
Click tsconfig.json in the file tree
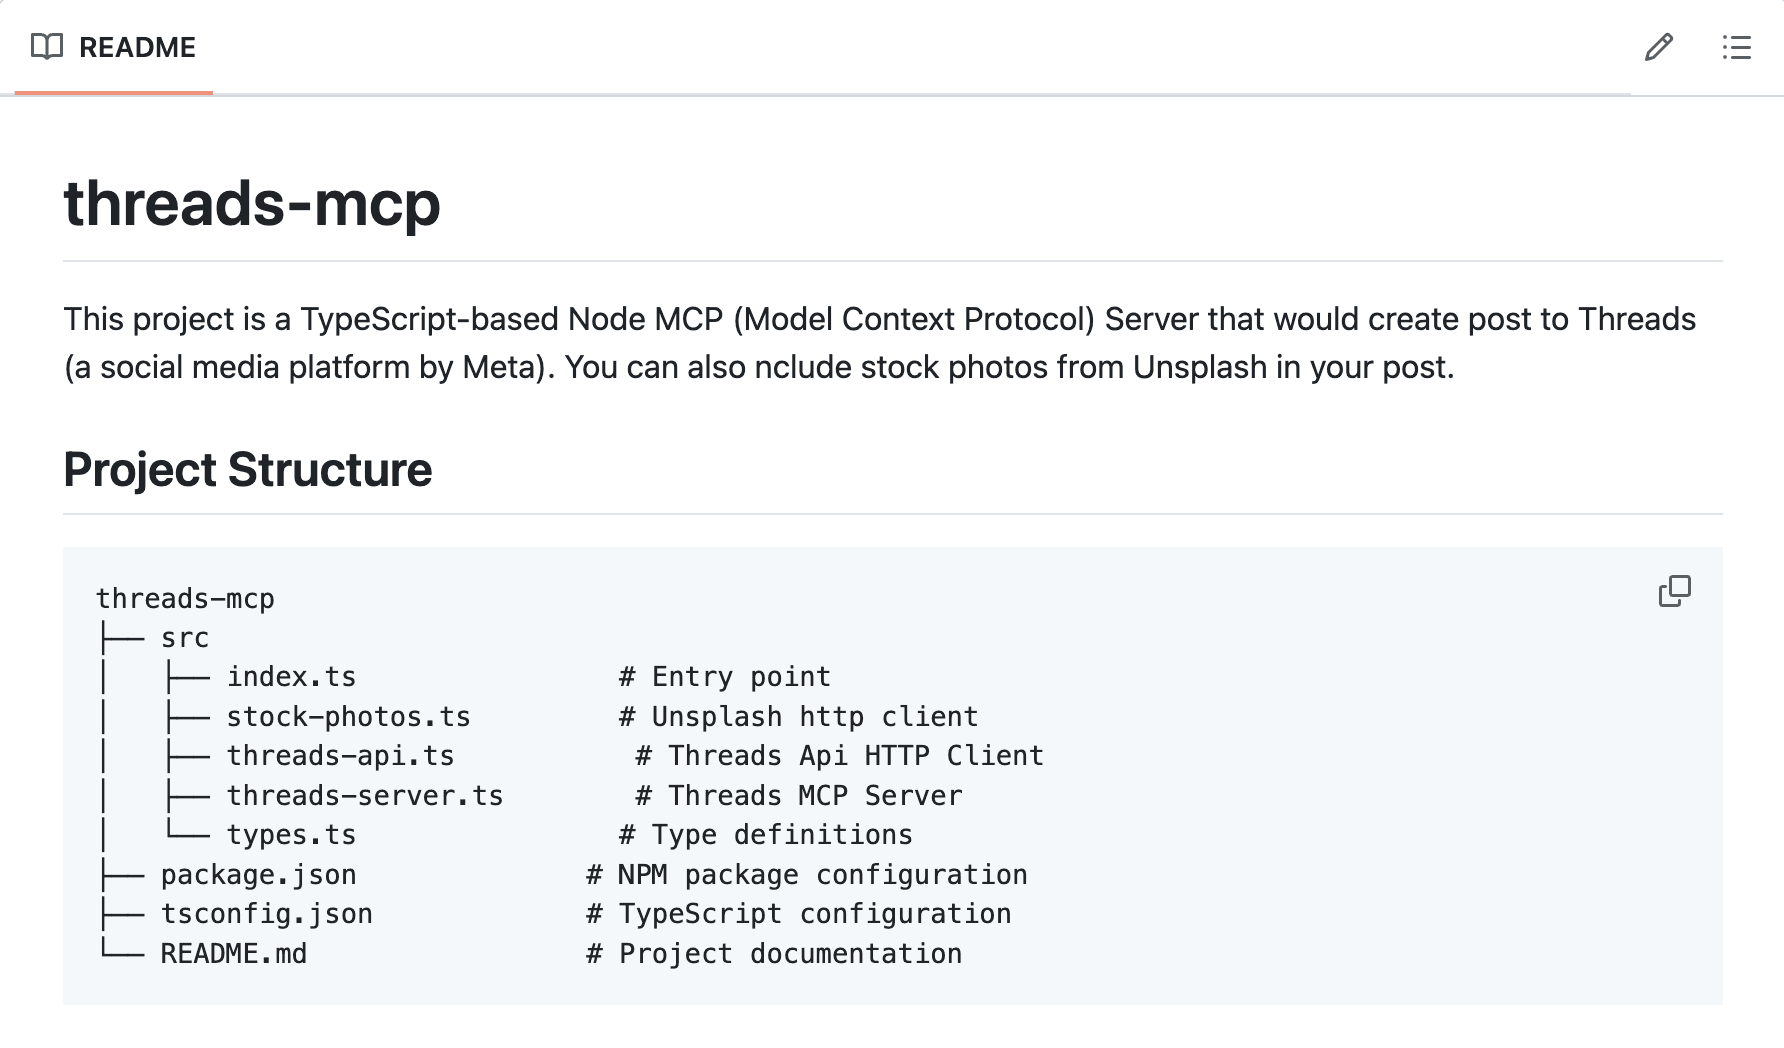pos(266,914)
